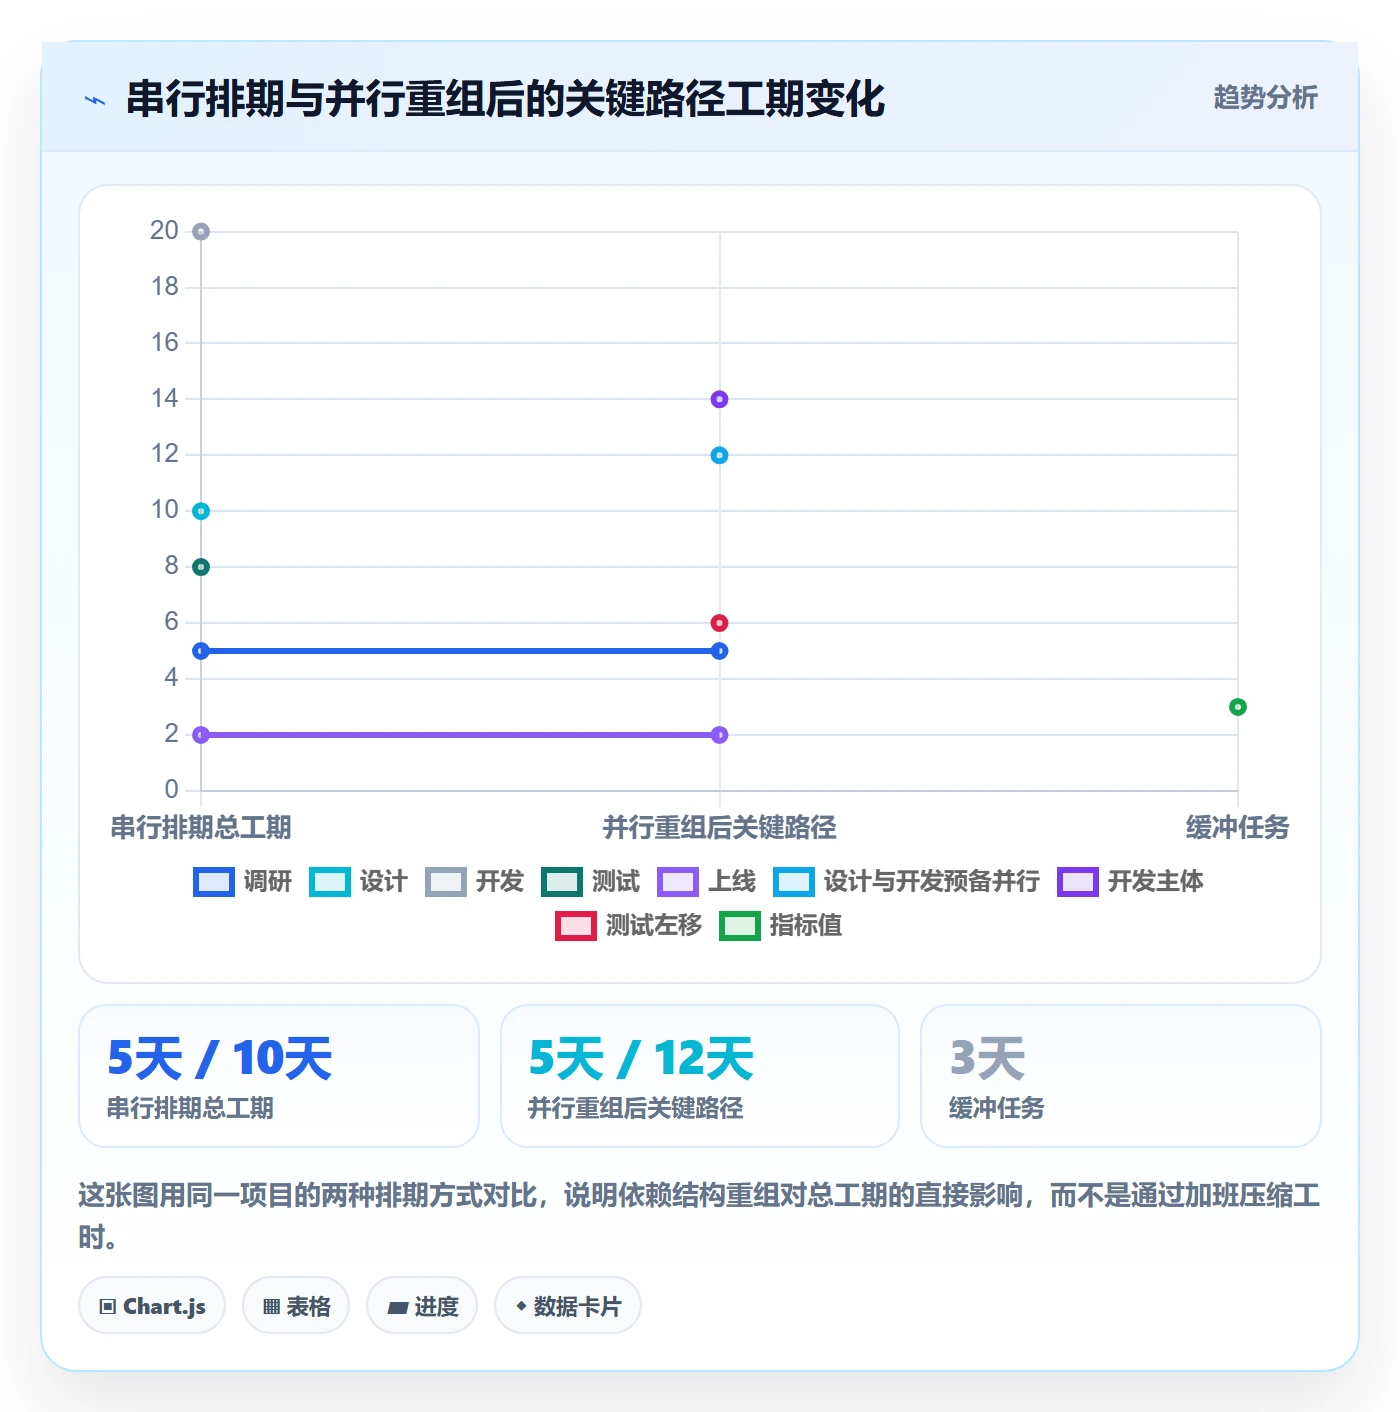Click the square icon in the Chart.js chip
The width and height of the screenshot is (1400, 1412).
pyautogui.click(x=108, y=1306)
